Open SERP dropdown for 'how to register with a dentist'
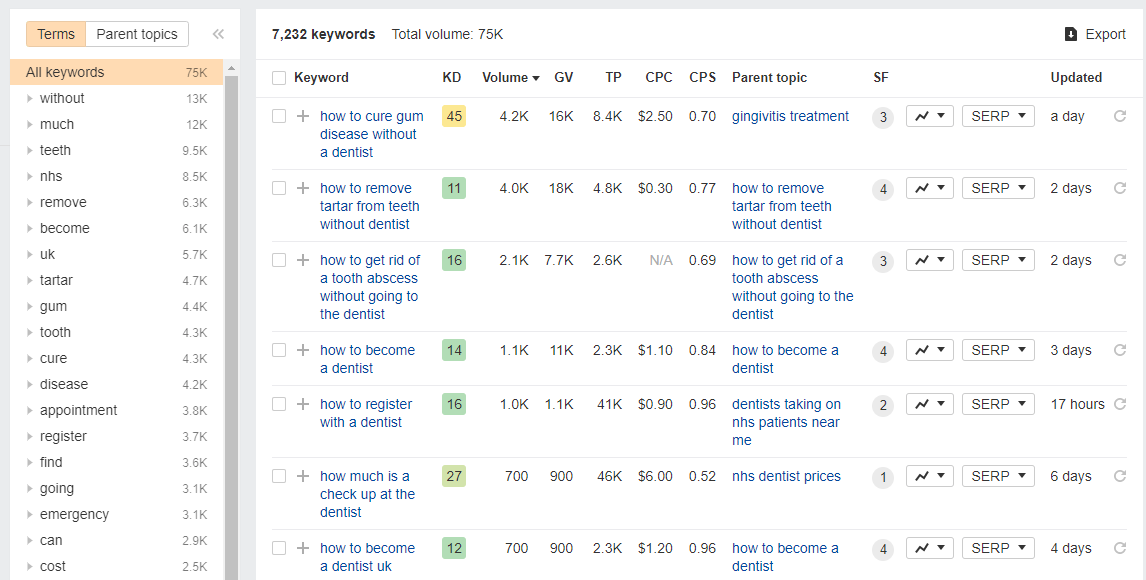The width and height of the screenshot is (1146, 580). [998, 404]
